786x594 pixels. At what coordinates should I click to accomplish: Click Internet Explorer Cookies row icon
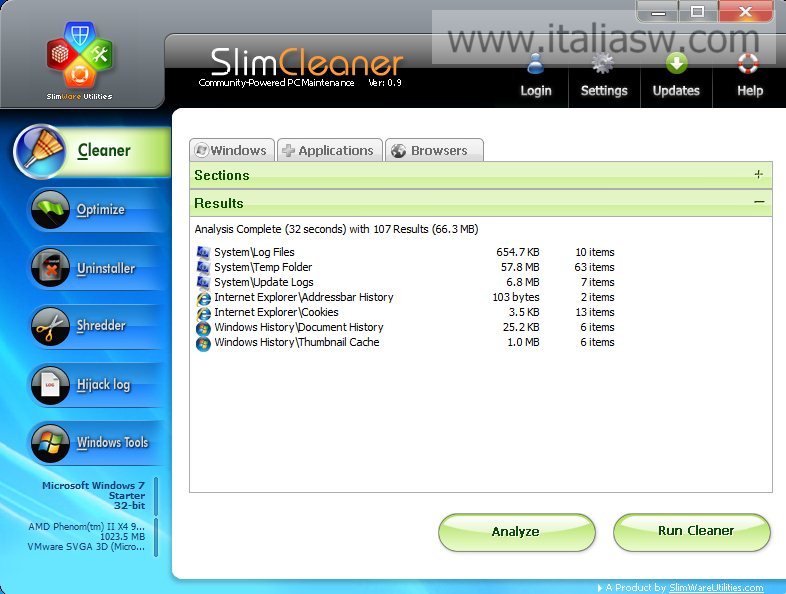(203, 313)
